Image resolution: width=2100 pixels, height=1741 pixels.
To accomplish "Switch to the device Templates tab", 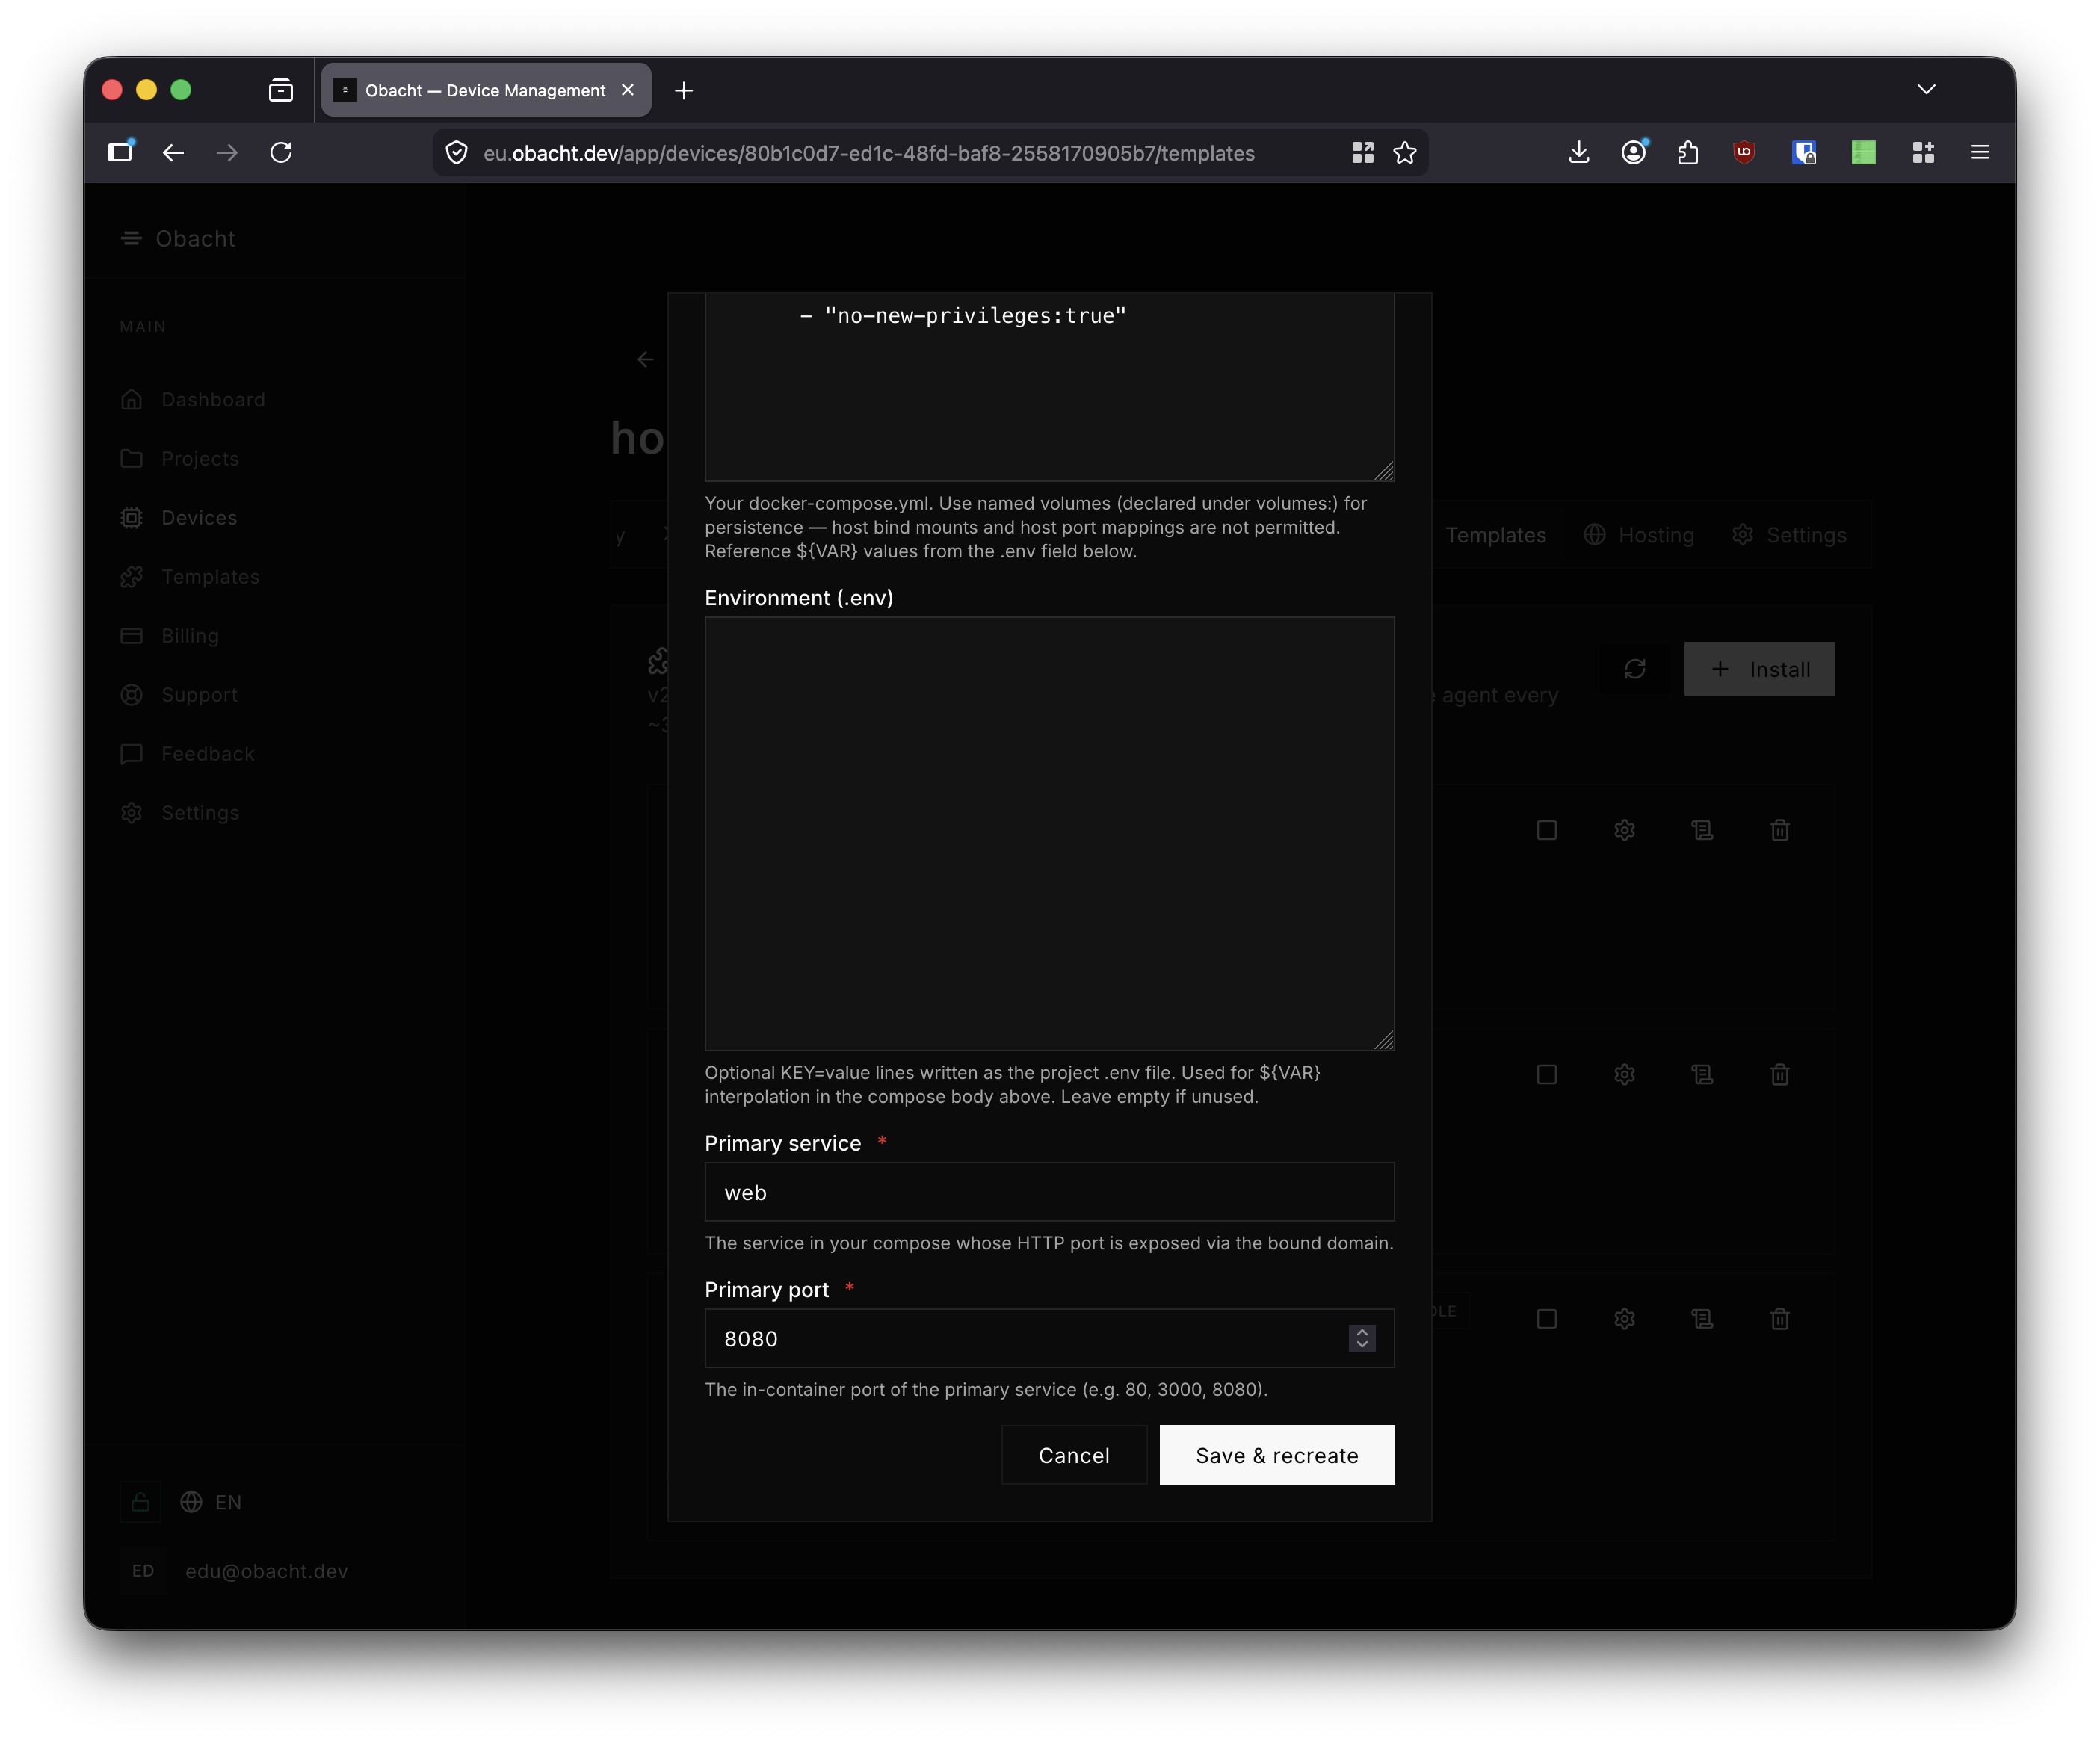I will 1495,535.
